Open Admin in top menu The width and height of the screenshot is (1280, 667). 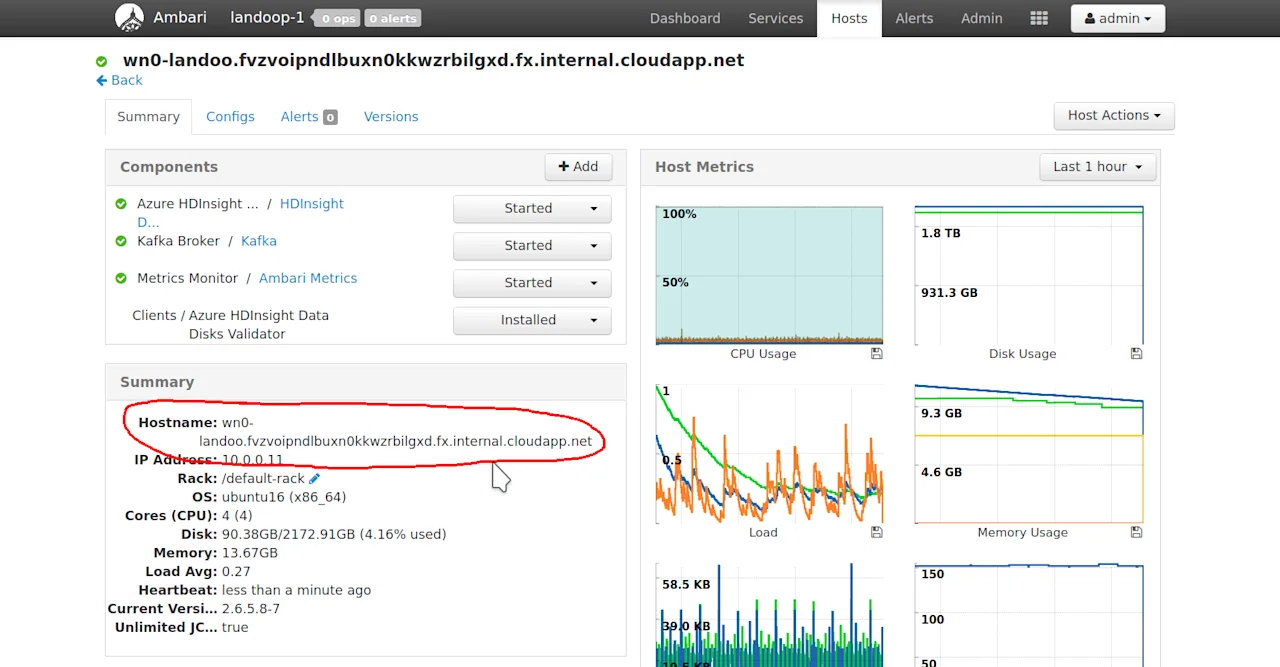click(982, 18)
